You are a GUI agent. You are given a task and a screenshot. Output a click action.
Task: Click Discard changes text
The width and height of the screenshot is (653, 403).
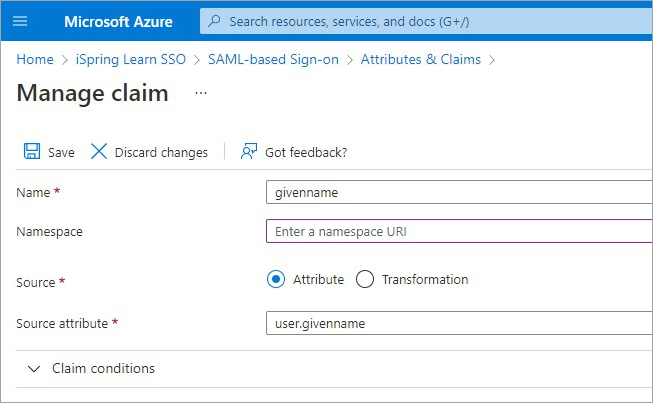[161, 152]
